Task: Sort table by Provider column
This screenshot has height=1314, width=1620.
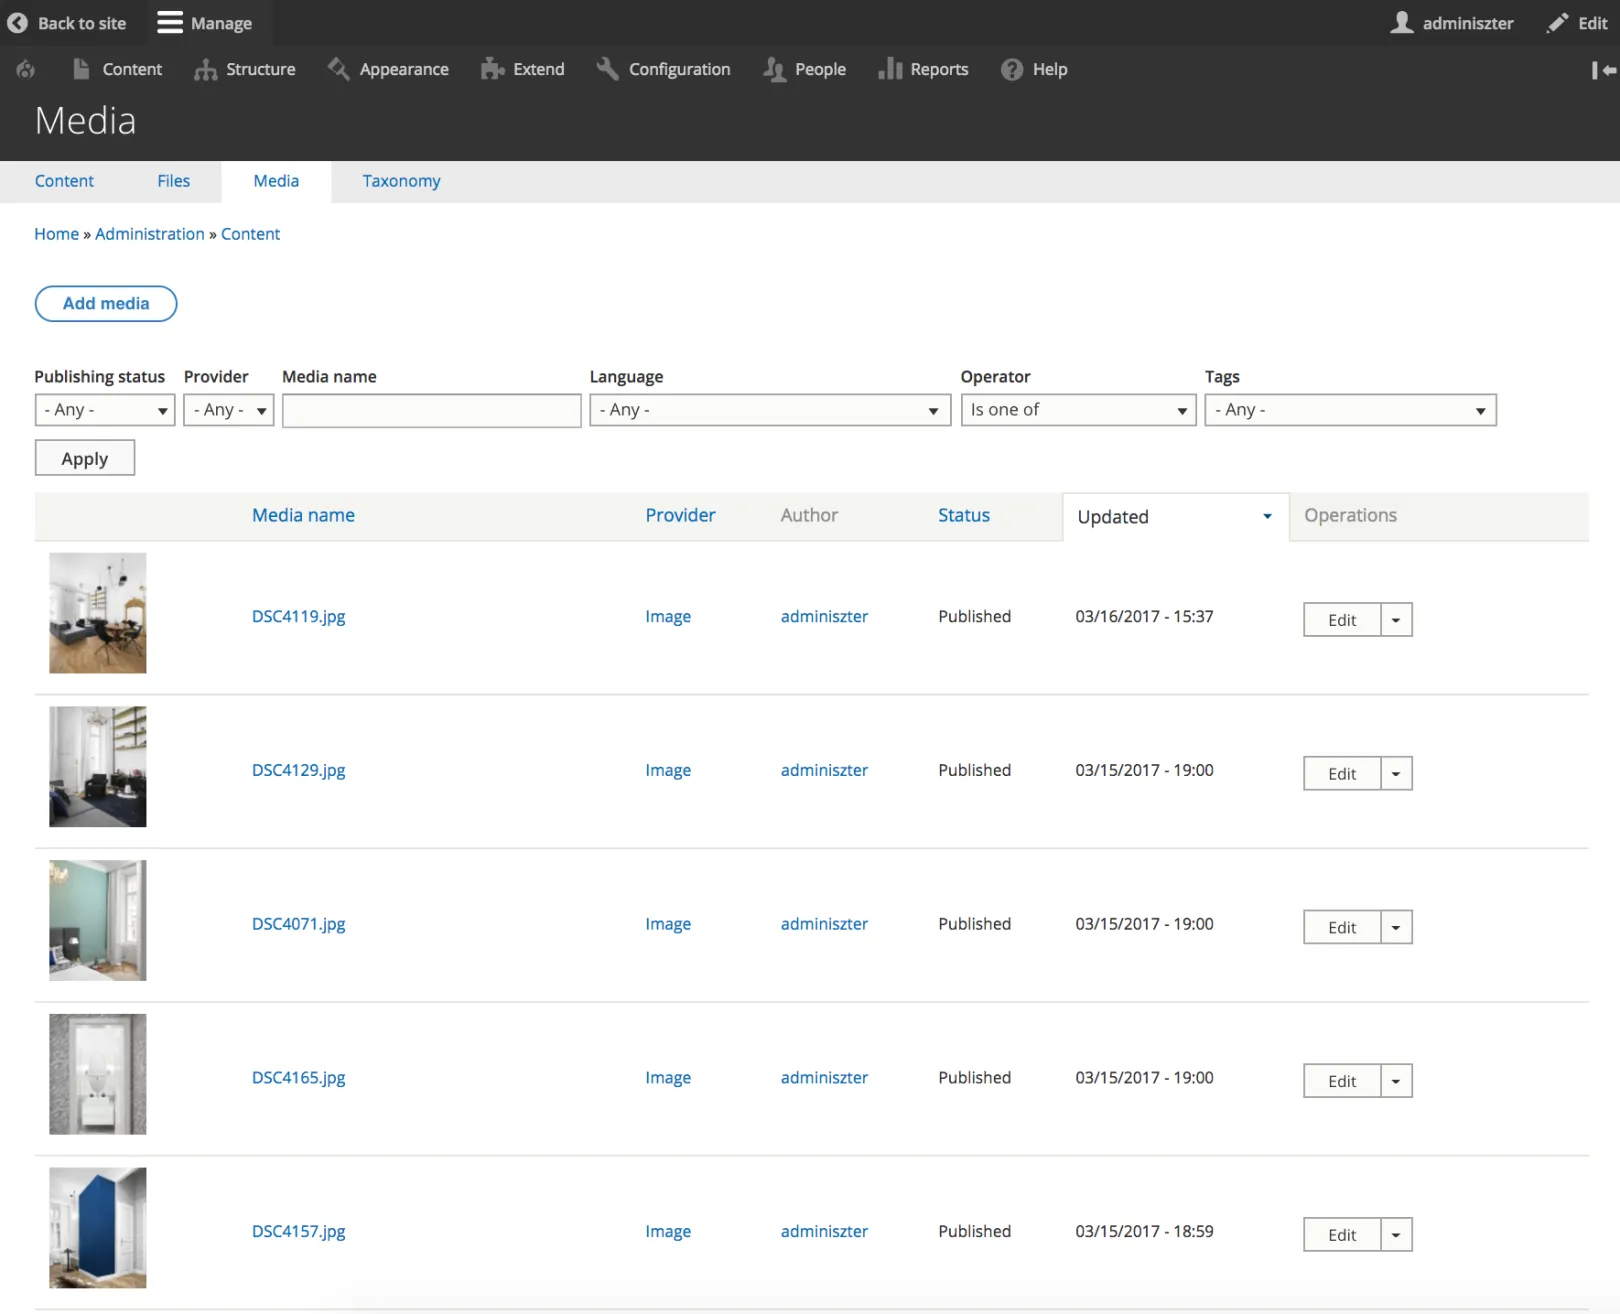Action: click(x=681, y=516)
